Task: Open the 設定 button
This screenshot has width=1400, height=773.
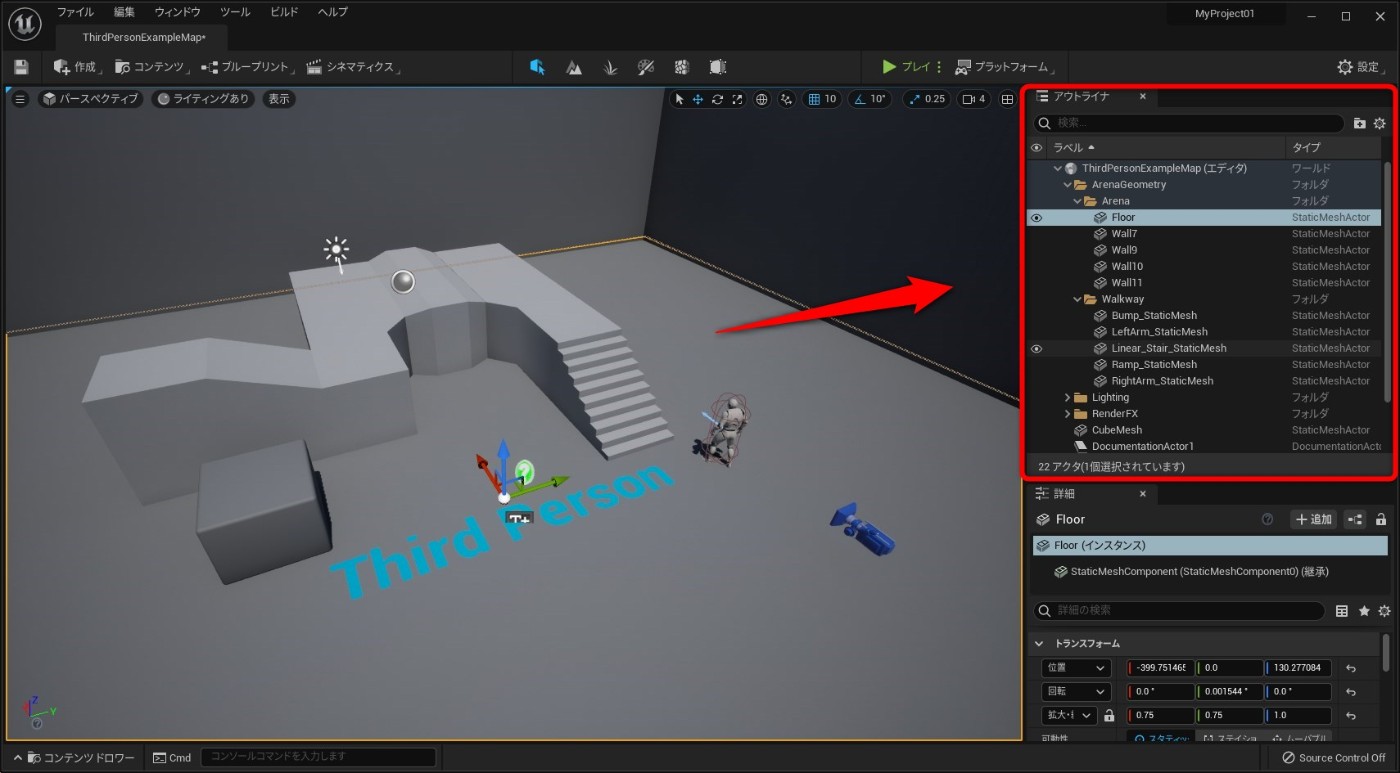Action: [1359, 67]
